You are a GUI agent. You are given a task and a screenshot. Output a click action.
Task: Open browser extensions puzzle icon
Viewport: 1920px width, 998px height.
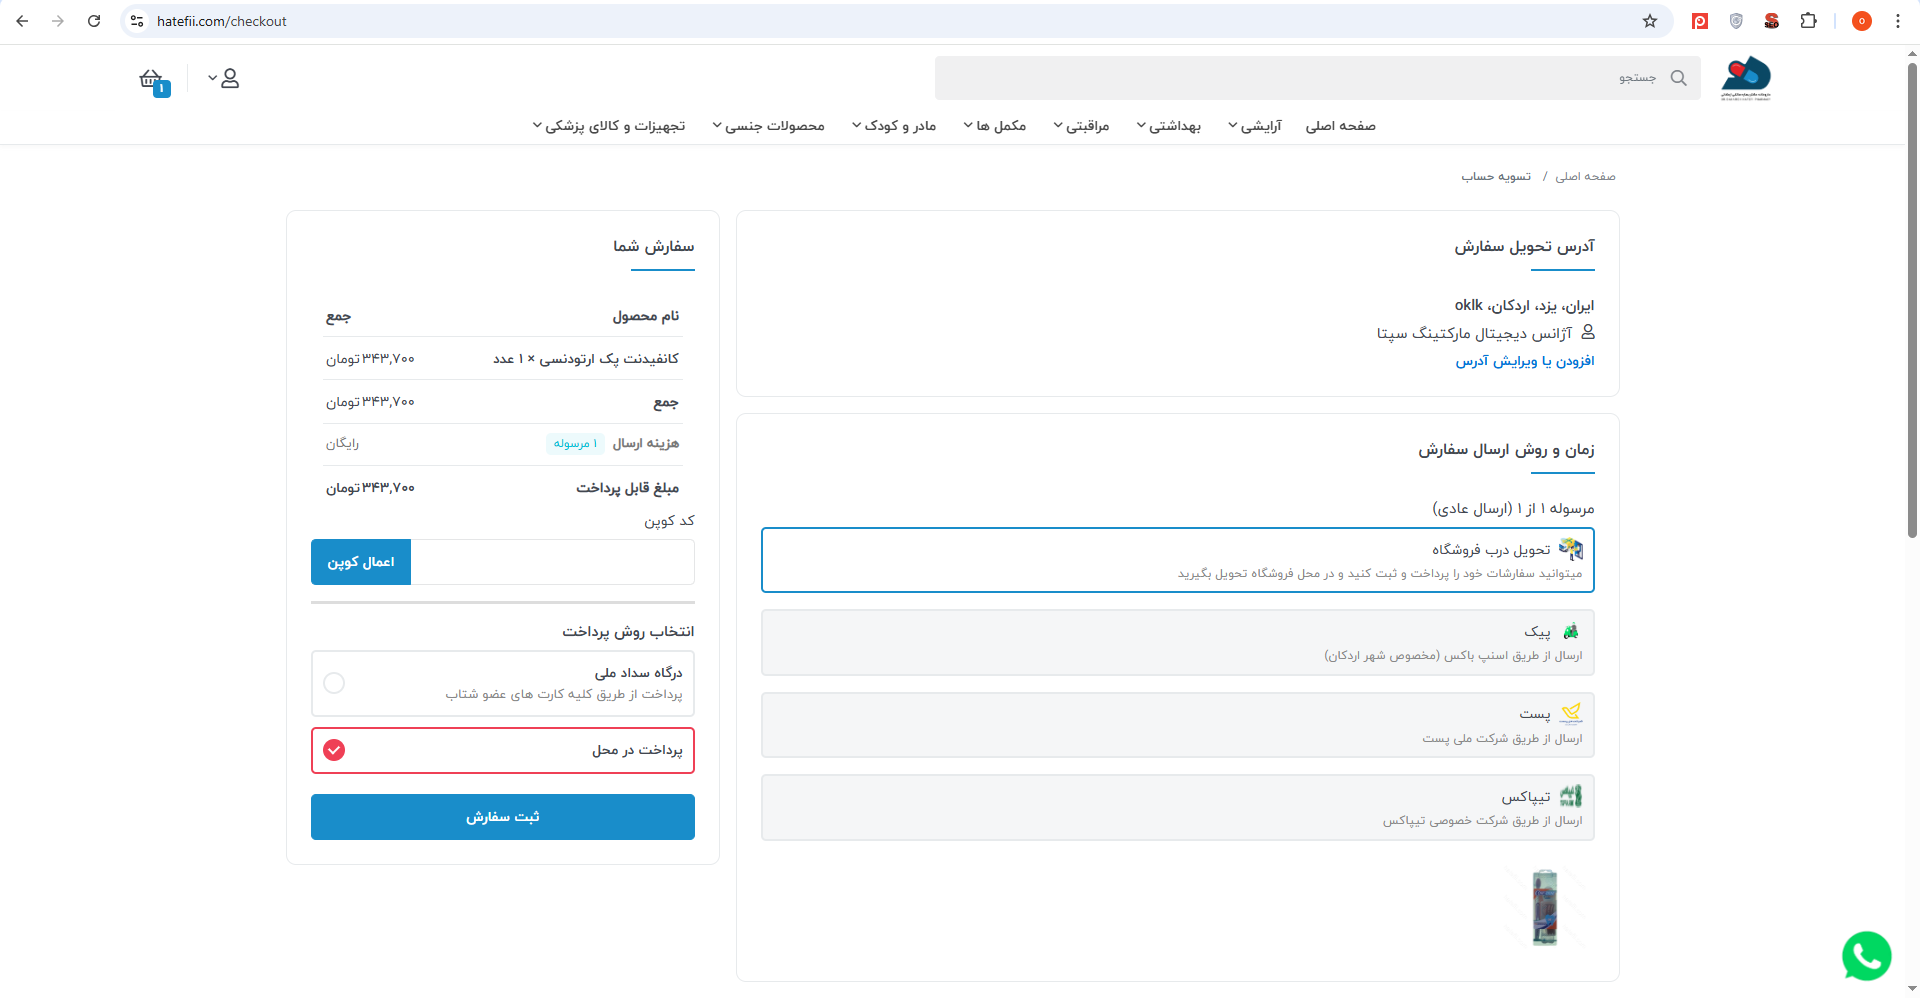tap(1808, 21)
